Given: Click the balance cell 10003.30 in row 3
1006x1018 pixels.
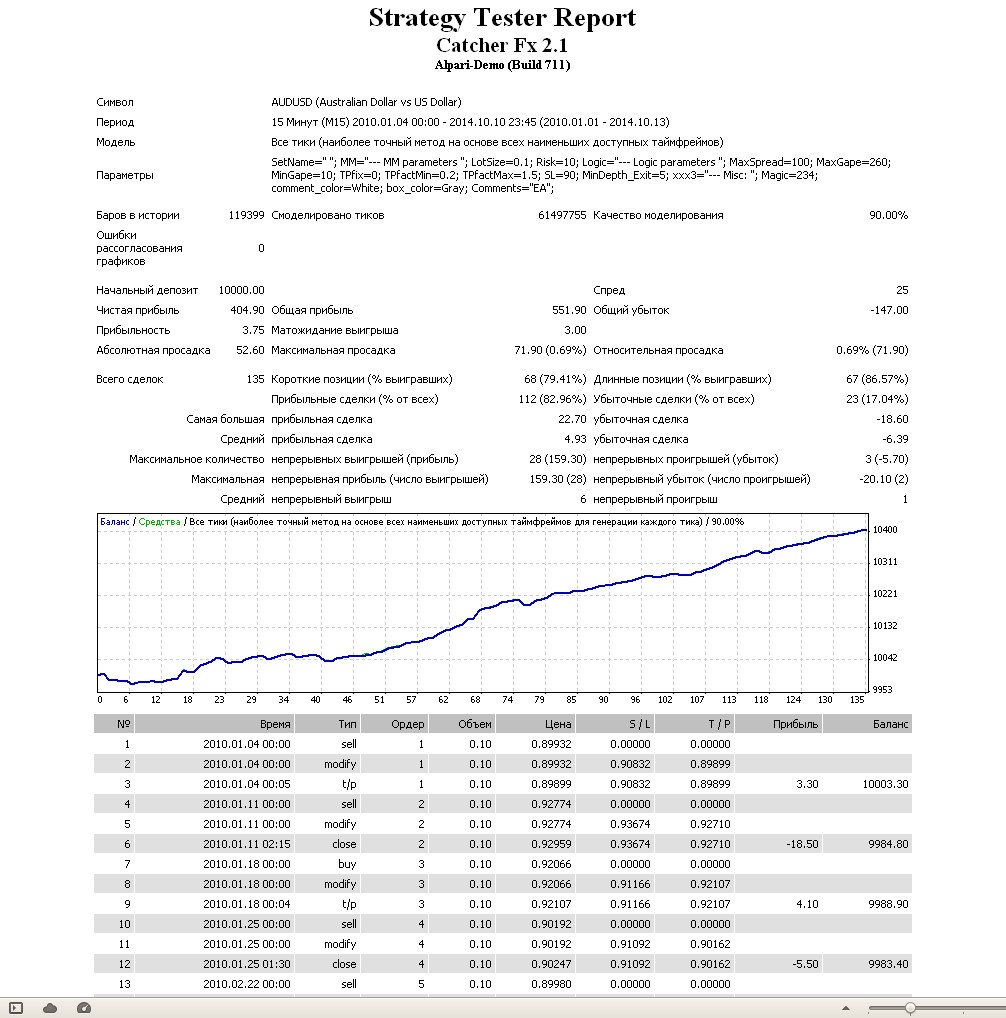Looking at the screenshot, I should [885, 784].
